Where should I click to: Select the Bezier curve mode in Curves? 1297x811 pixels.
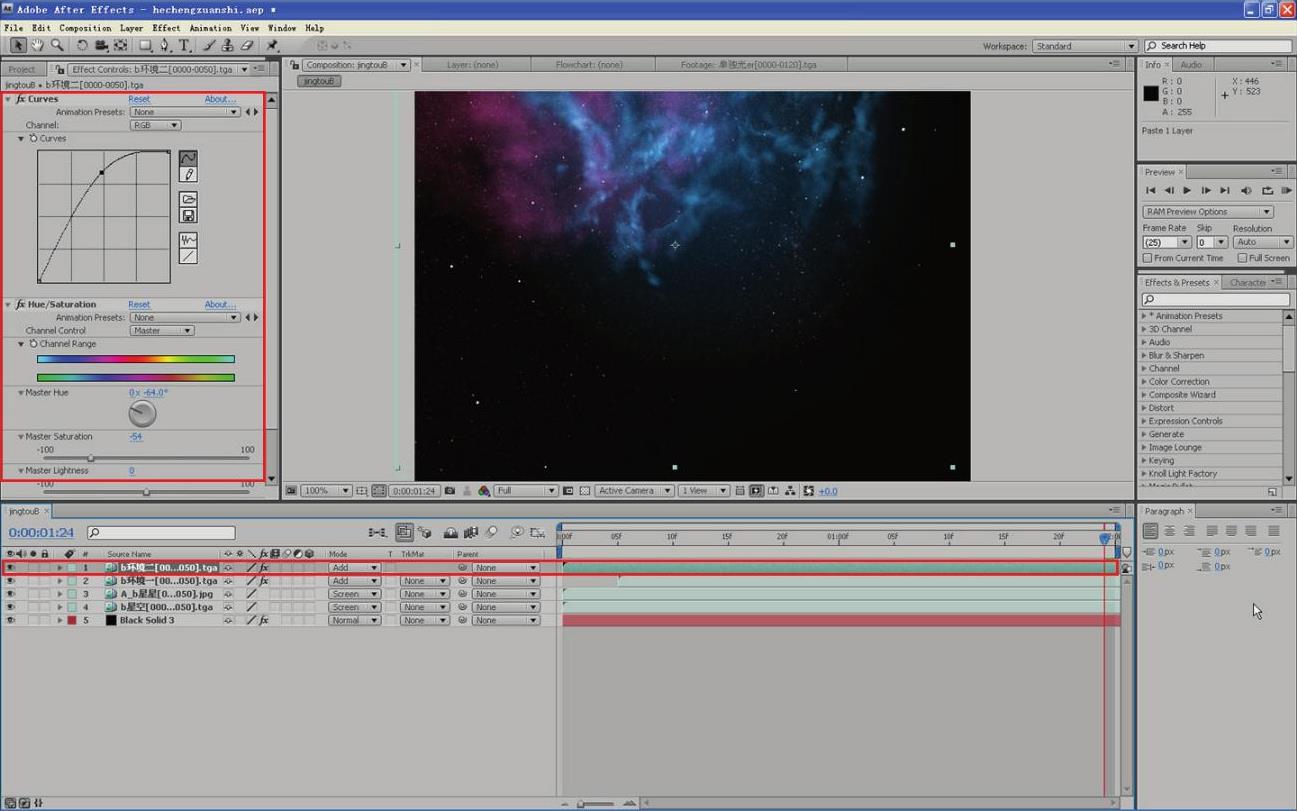(x=188, y=158)
